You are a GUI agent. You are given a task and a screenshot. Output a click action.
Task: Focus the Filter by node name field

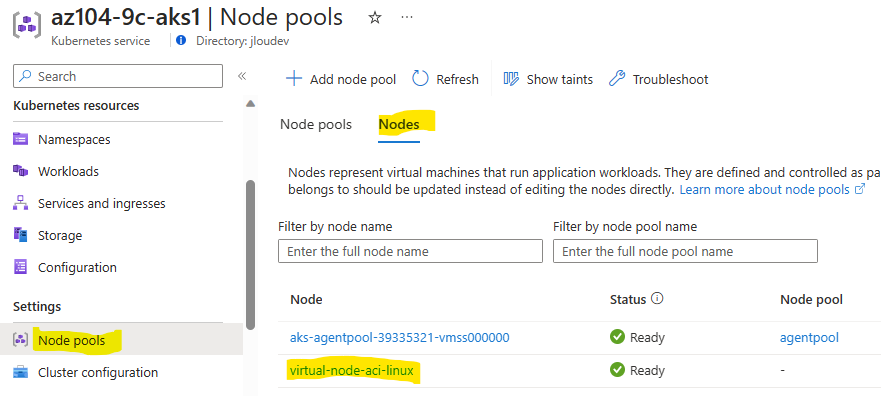tap(410, 251)
